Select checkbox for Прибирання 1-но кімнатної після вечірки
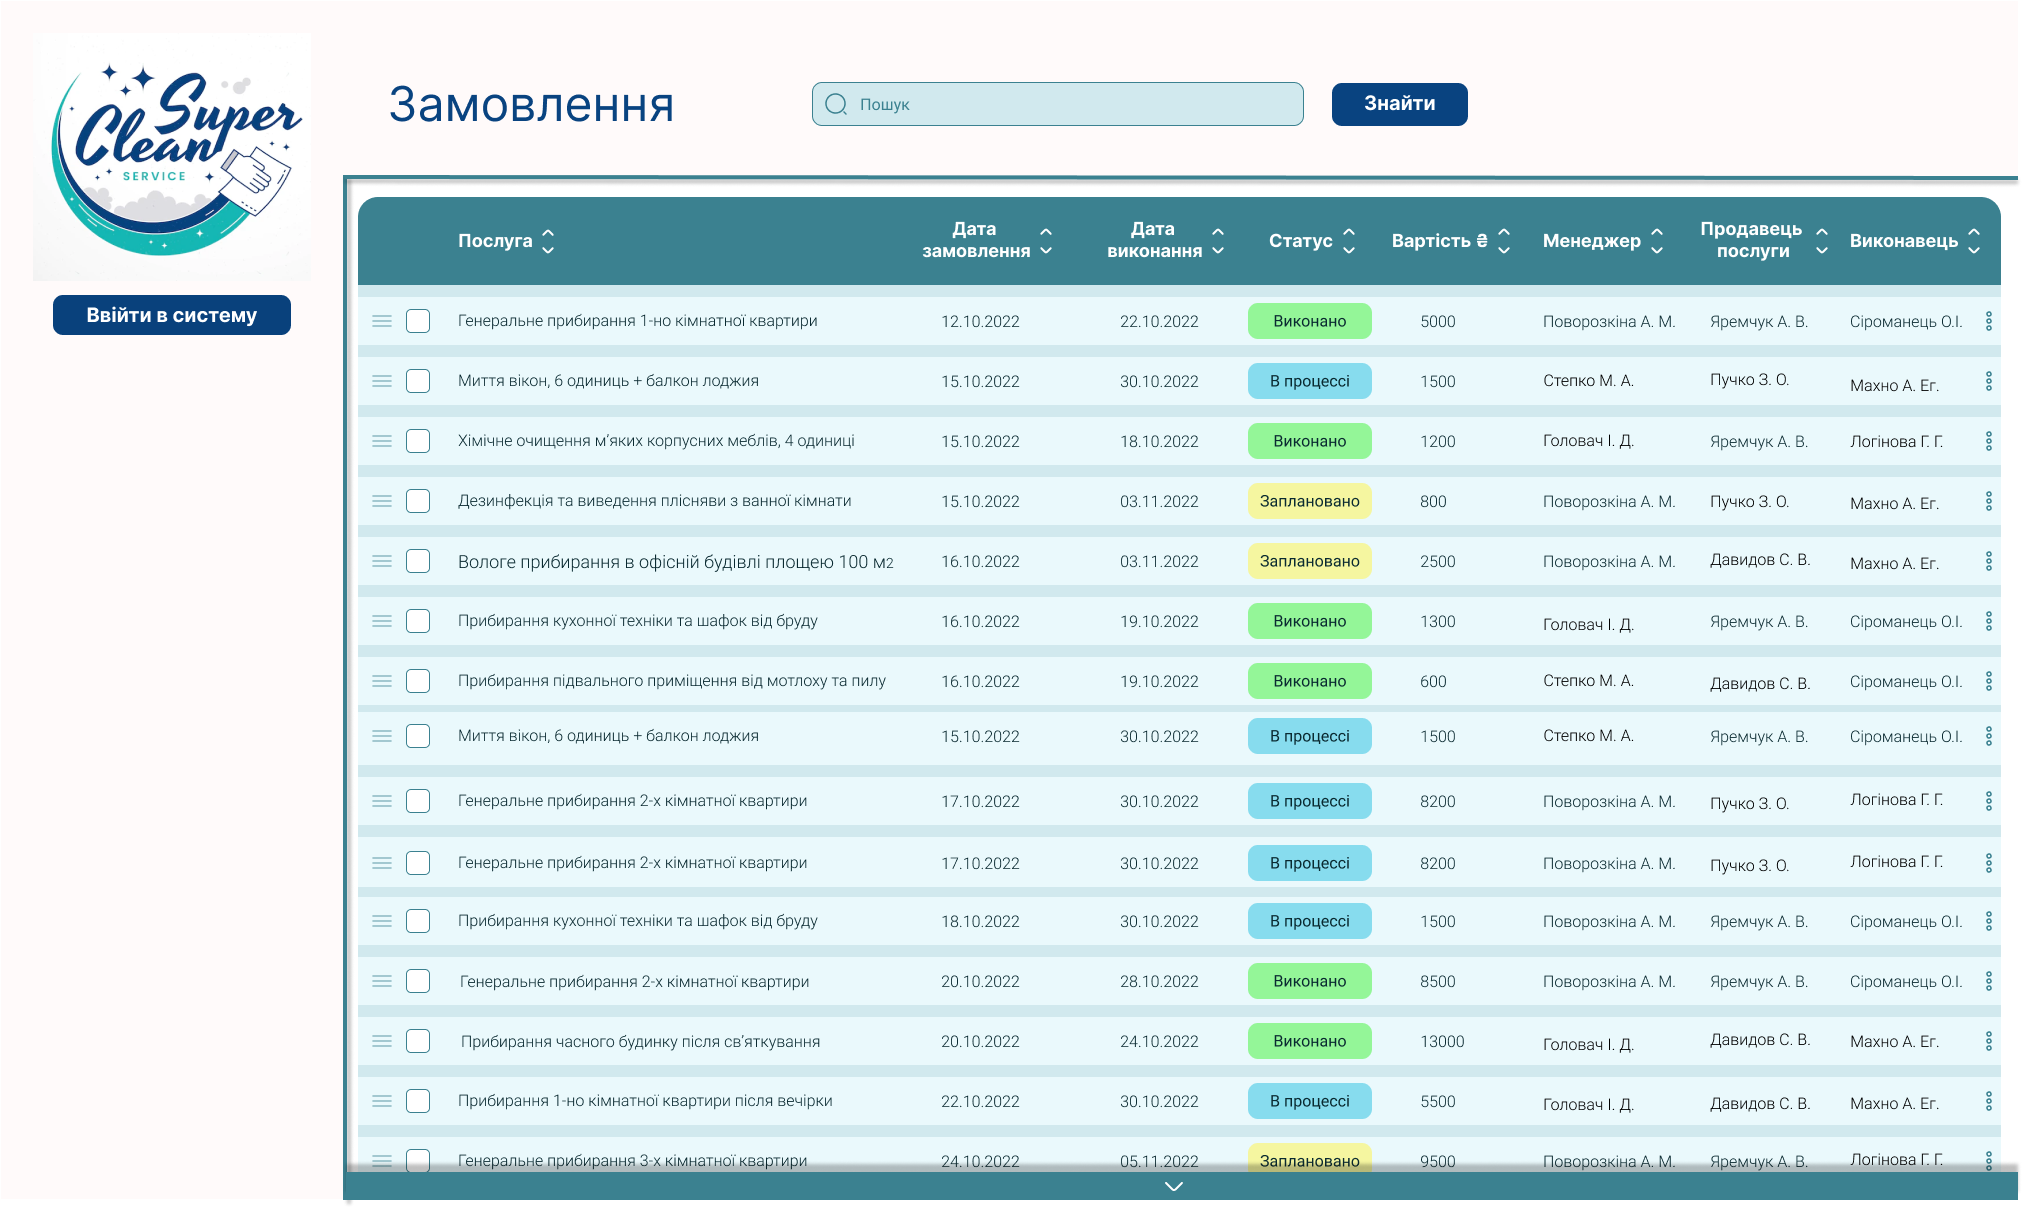 (418, 1101)
